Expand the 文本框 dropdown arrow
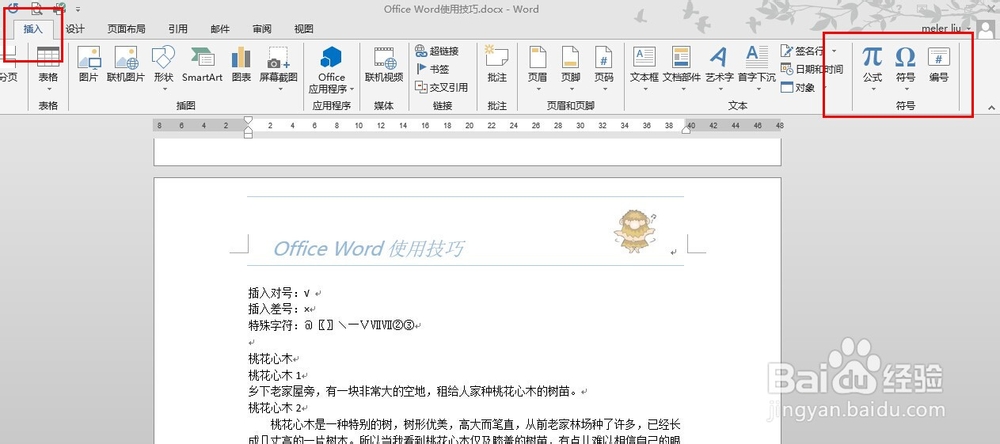The width and height of the screenshot is (1000, 444). coord(644,89)
